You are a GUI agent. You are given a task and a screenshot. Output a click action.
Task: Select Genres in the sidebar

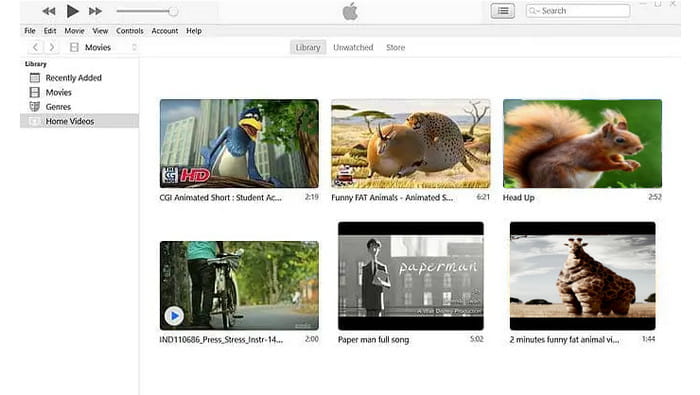coord(79,107)
